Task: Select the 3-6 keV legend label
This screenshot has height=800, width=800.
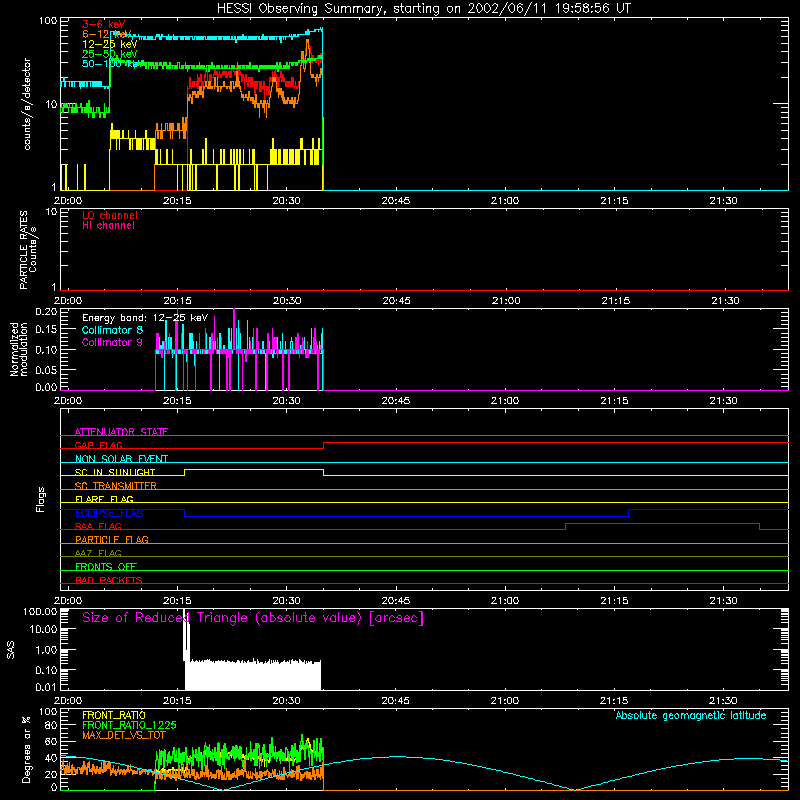Action: pos(104,24)
